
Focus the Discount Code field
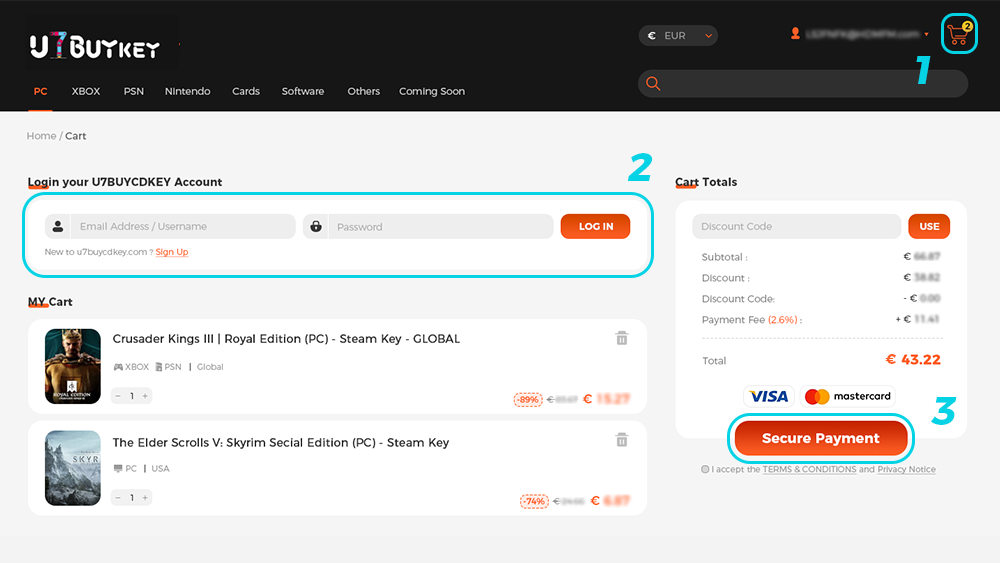(797, 226)
